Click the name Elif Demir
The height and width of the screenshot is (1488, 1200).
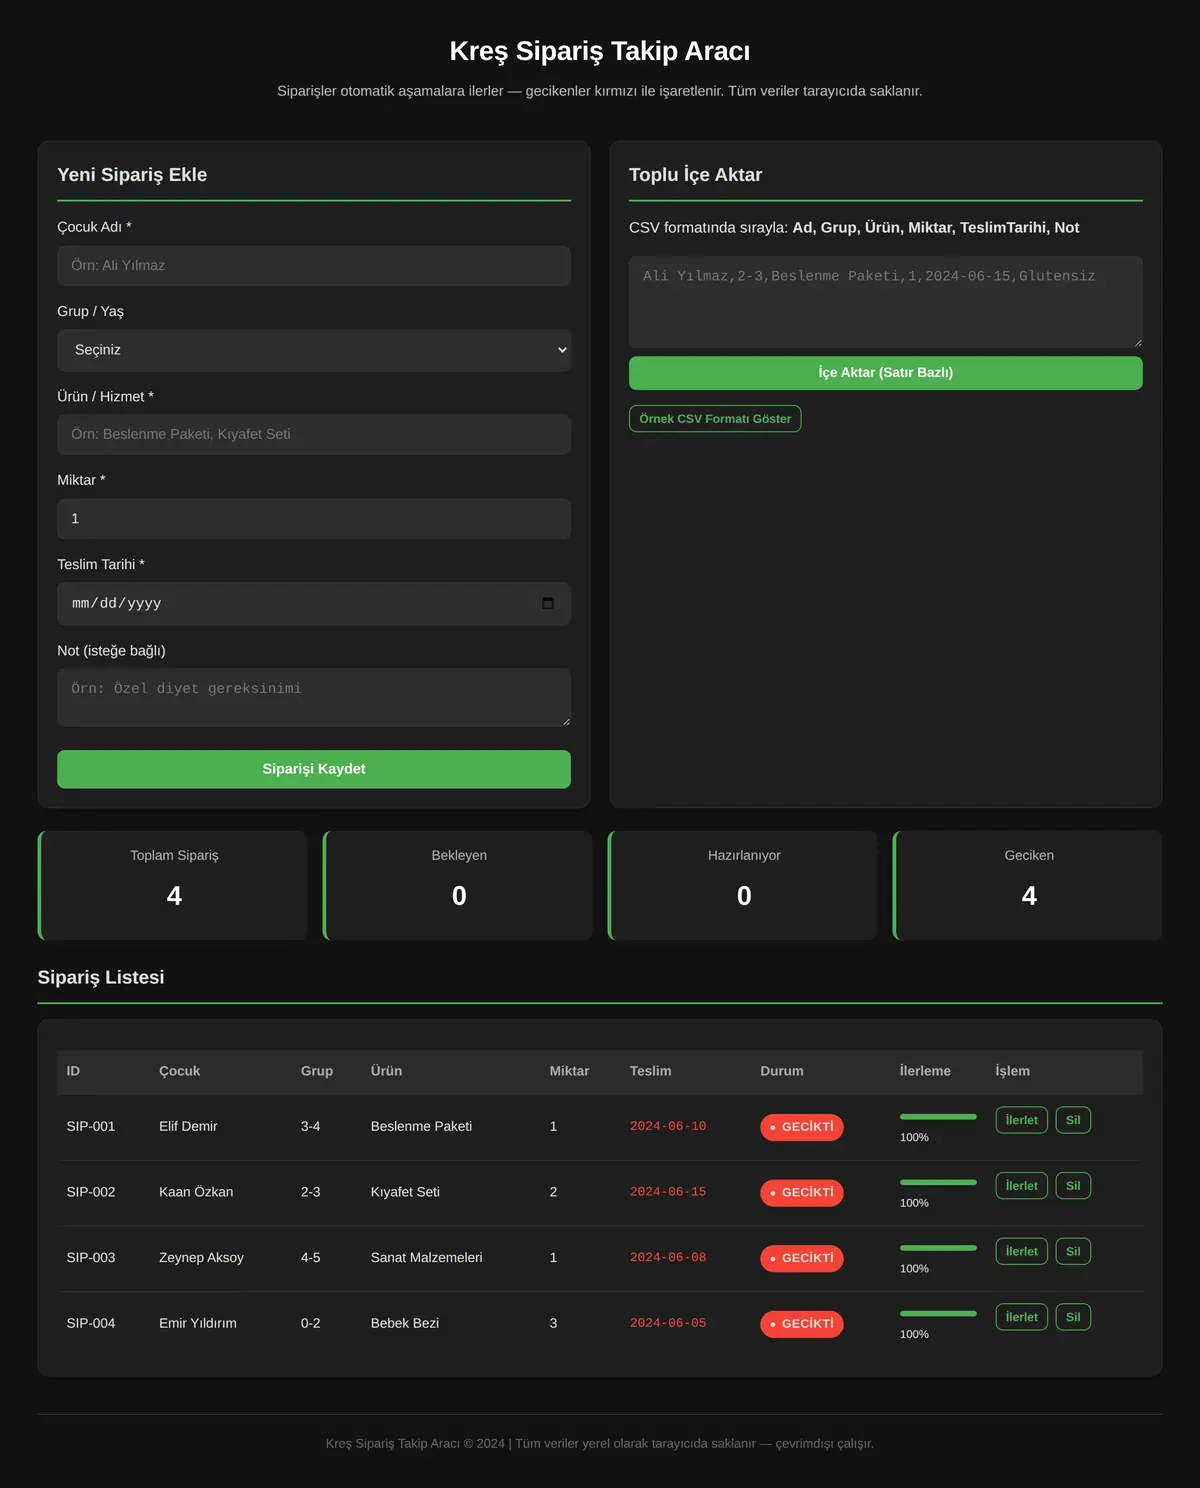pos(188,1126)
